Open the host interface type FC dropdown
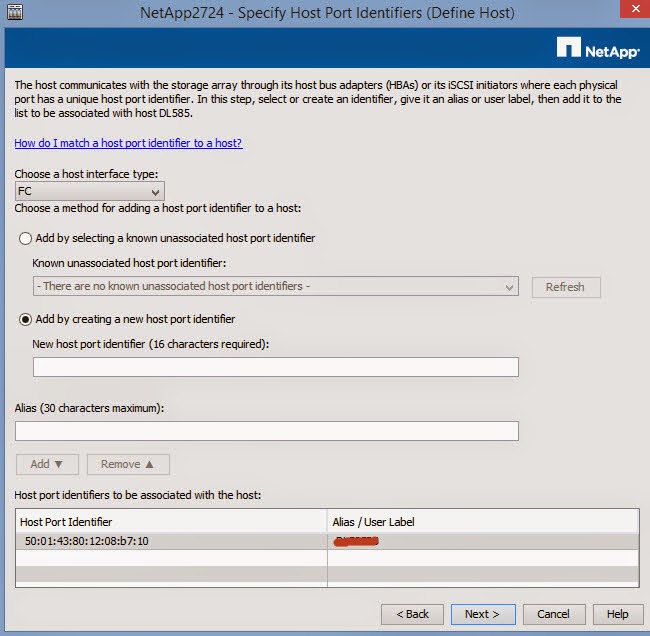The height and width of the screenshot is (636, 650). coord(90,191)
